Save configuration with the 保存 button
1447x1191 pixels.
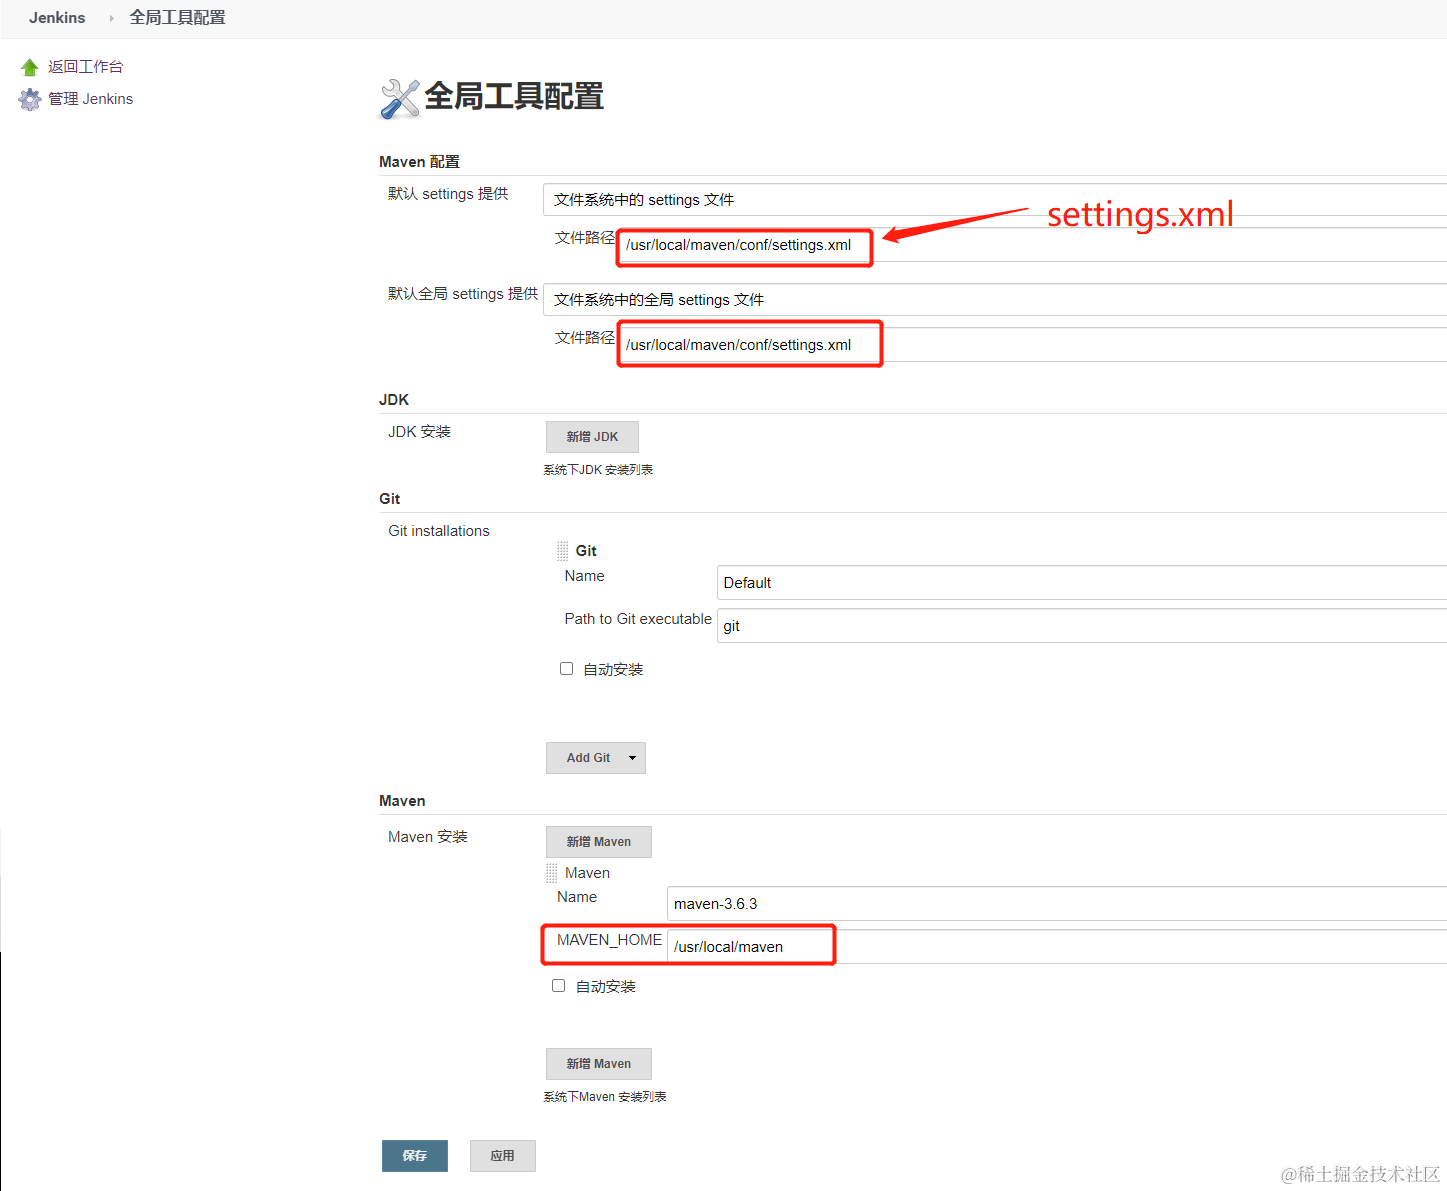(x=415, y=1156)
